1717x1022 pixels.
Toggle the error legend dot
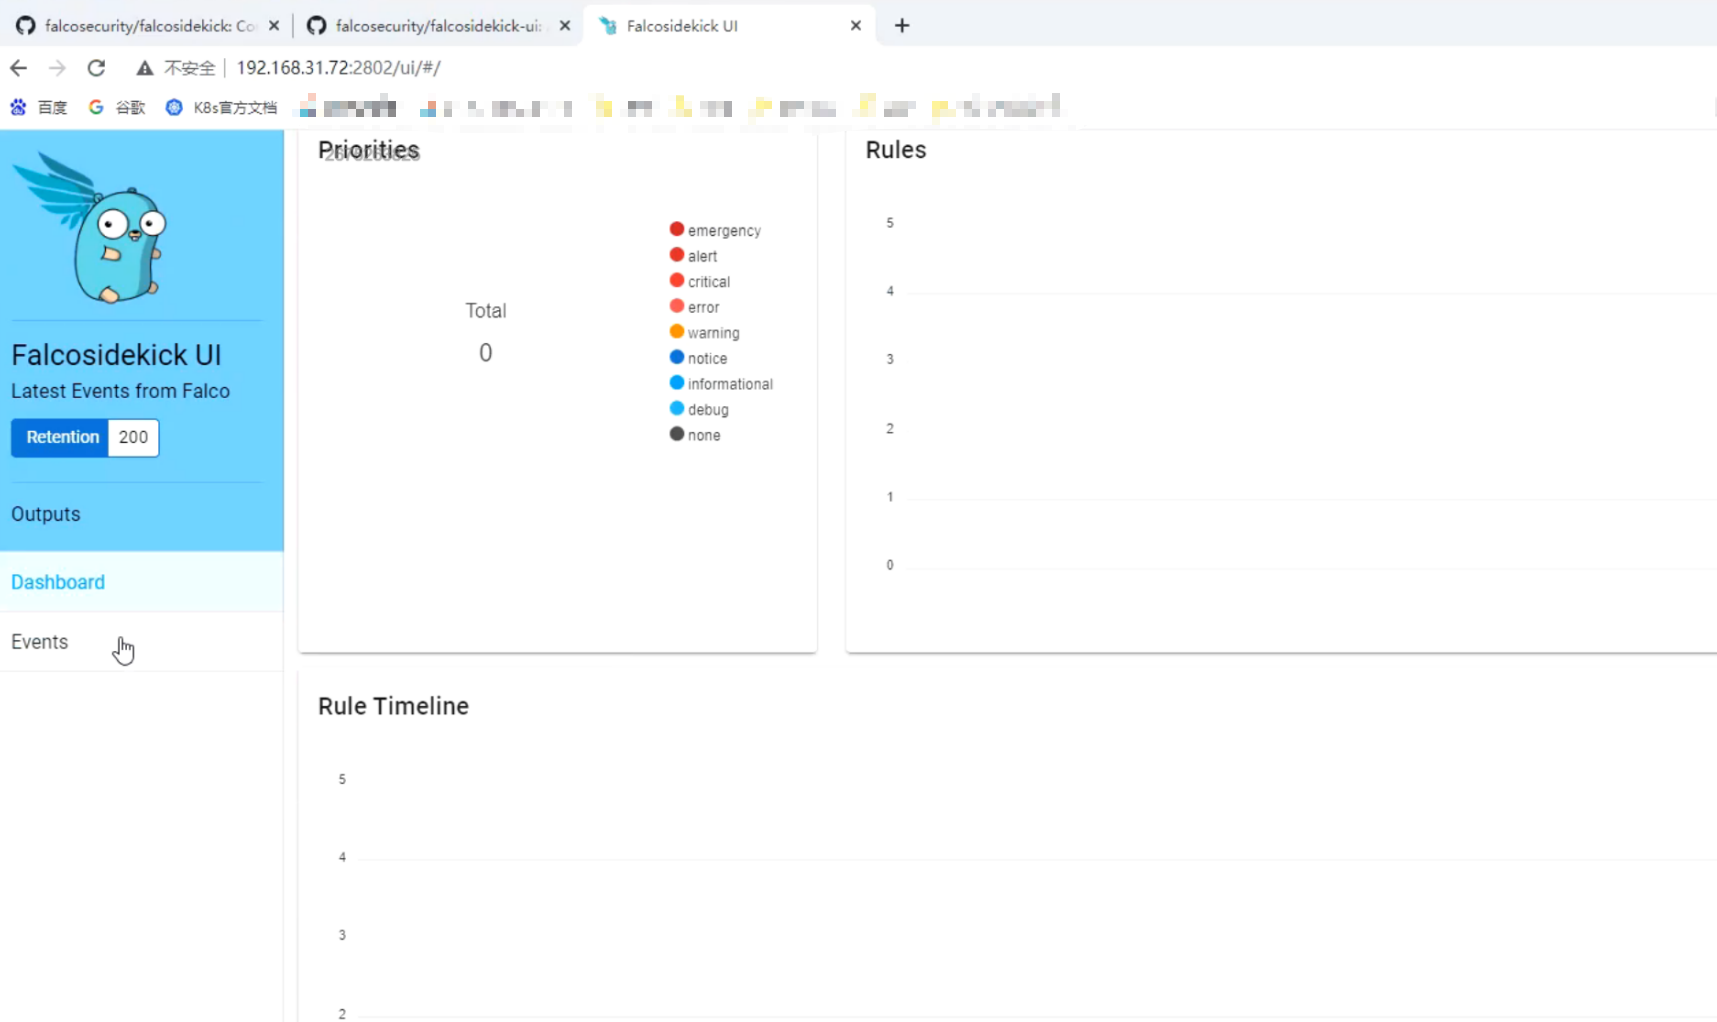(x=677, y=306)
